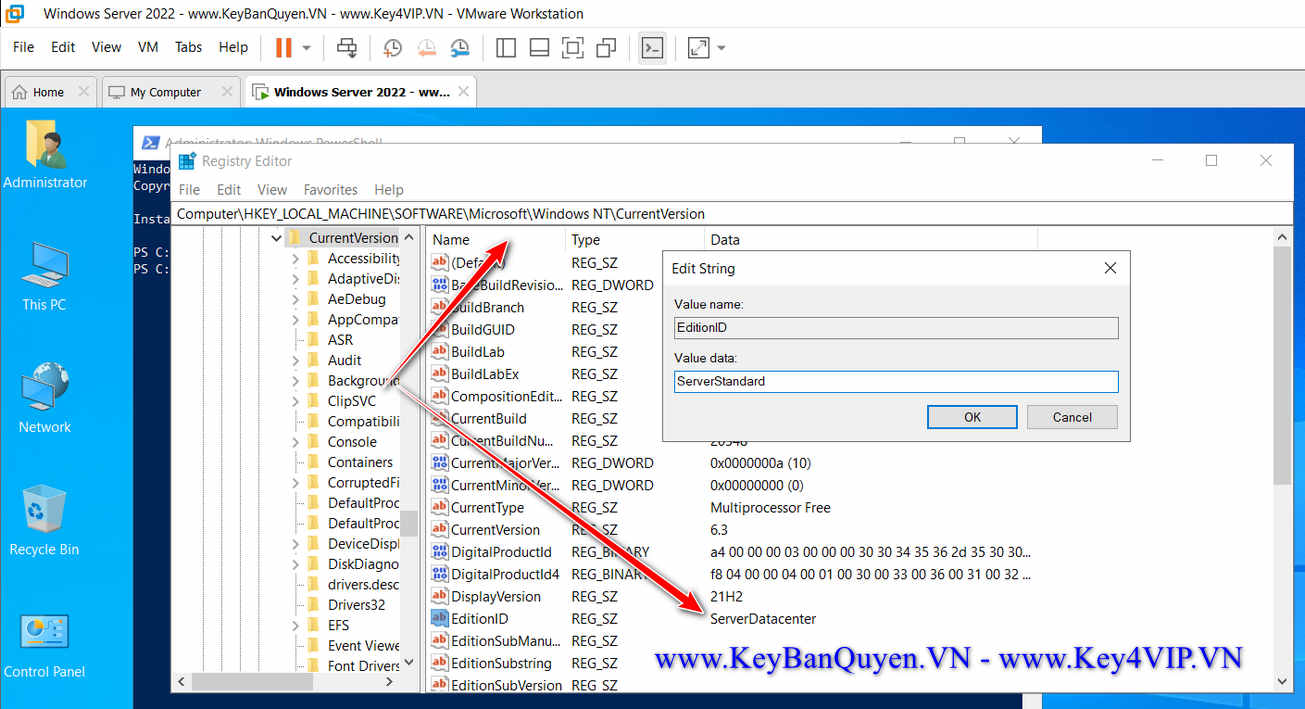Select the DigitalProductId binary value icon
The height and width of the screenshot is (709, 1305).
439,552
